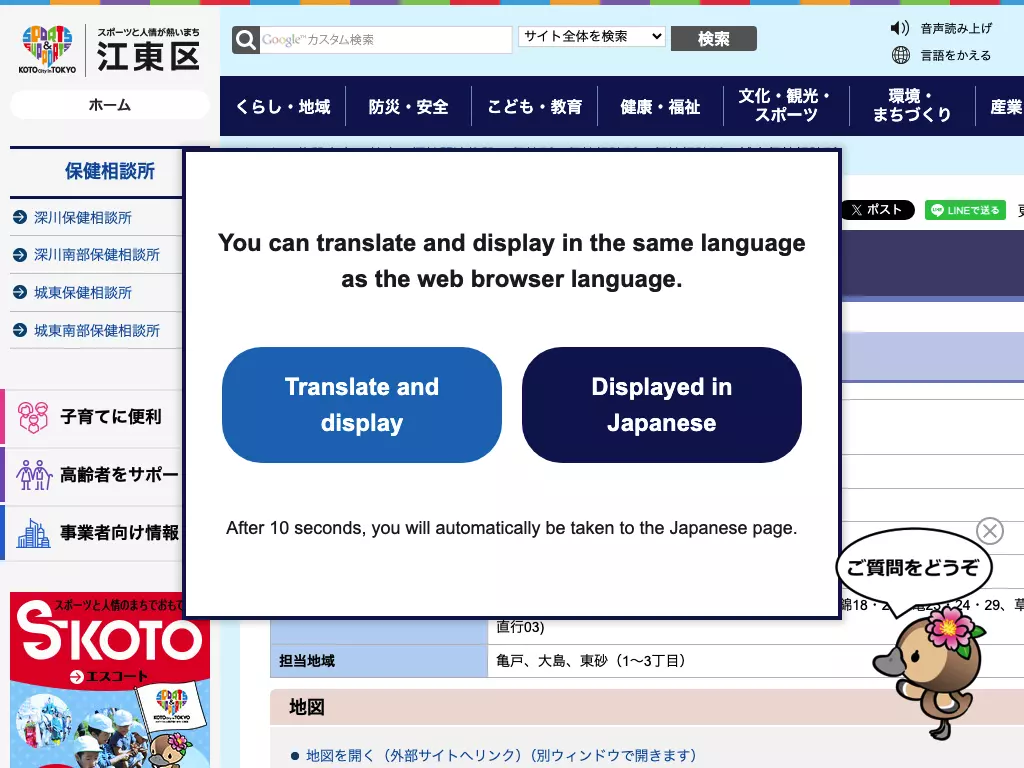Open the こども・教育 menu
Viewport: 1024px width, 768px height.
tap(534, 106)
